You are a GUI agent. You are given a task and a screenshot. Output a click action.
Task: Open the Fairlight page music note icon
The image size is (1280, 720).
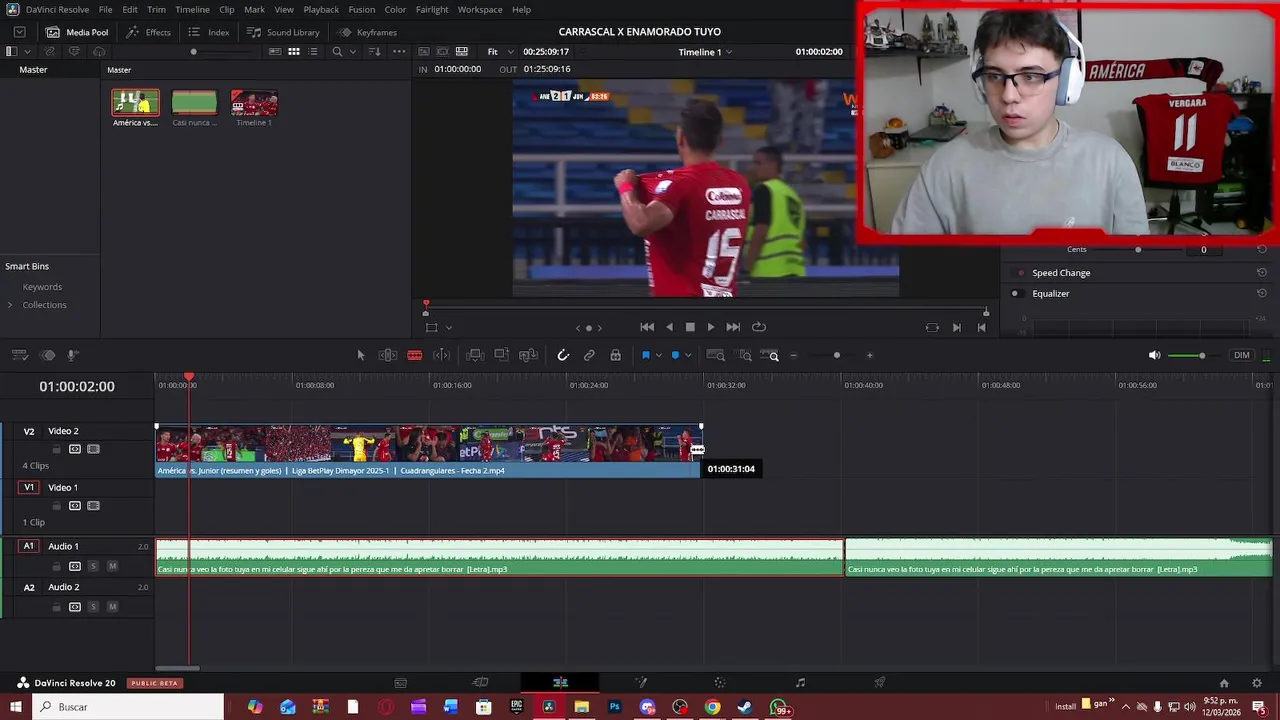[x=800, y=683]
